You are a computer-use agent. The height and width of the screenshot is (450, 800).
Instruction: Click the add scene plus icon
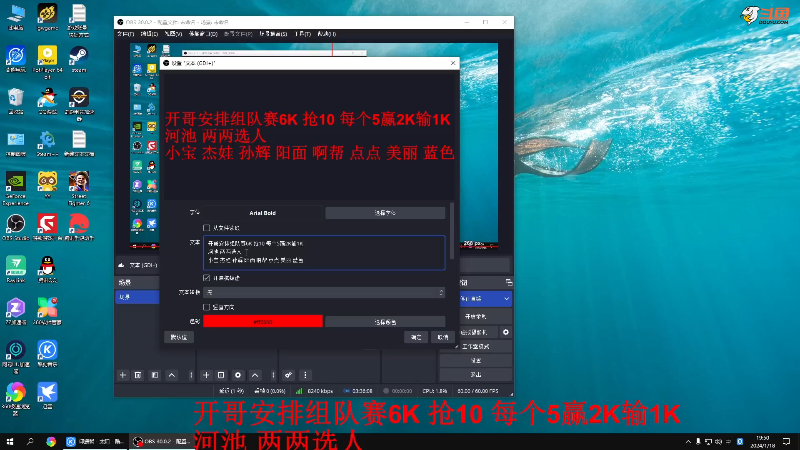122,375
